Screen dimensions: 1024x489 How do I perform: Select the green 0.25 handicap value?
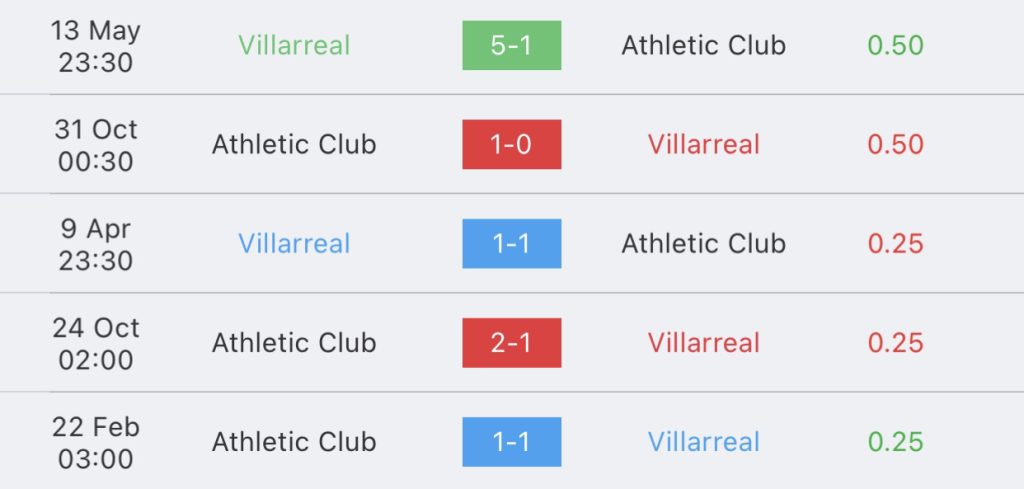(895, 442)
